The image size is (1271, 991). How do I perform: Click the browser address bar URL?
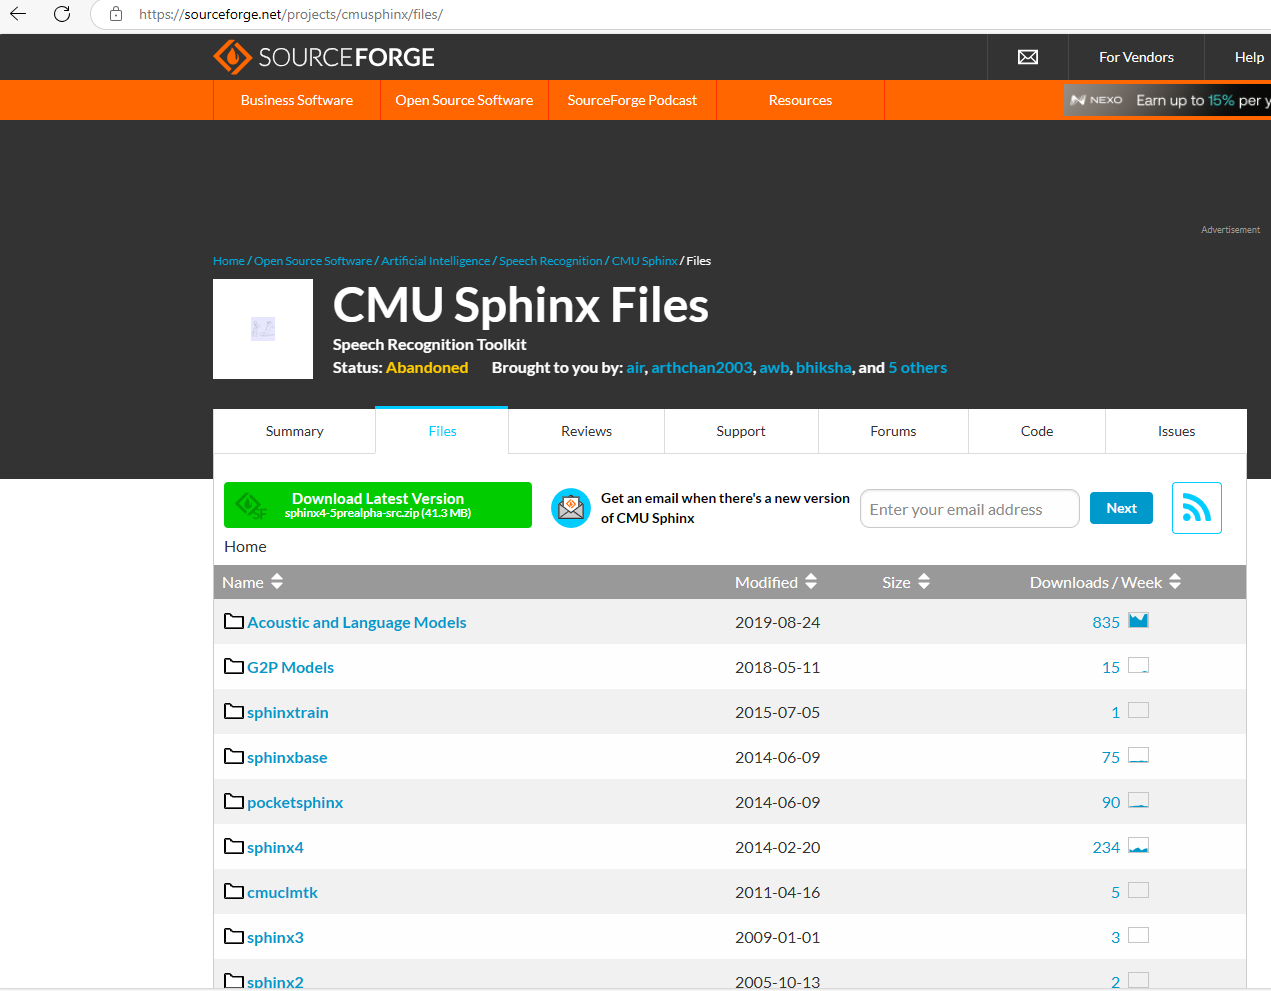(291, 14)
